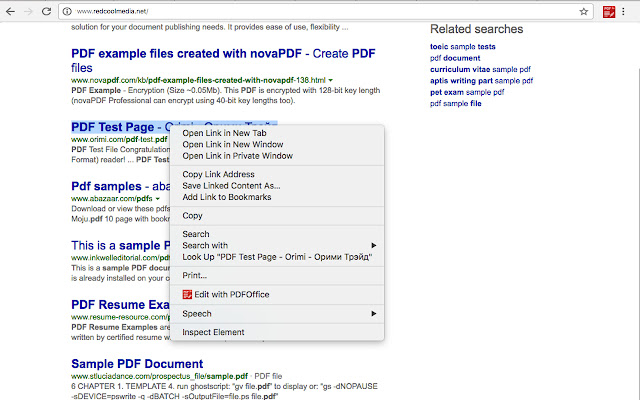The width and height of the screenshot is (640, 400).
Task: Click the www.novapdf.com URL text
Action: (x=198, y=80)
